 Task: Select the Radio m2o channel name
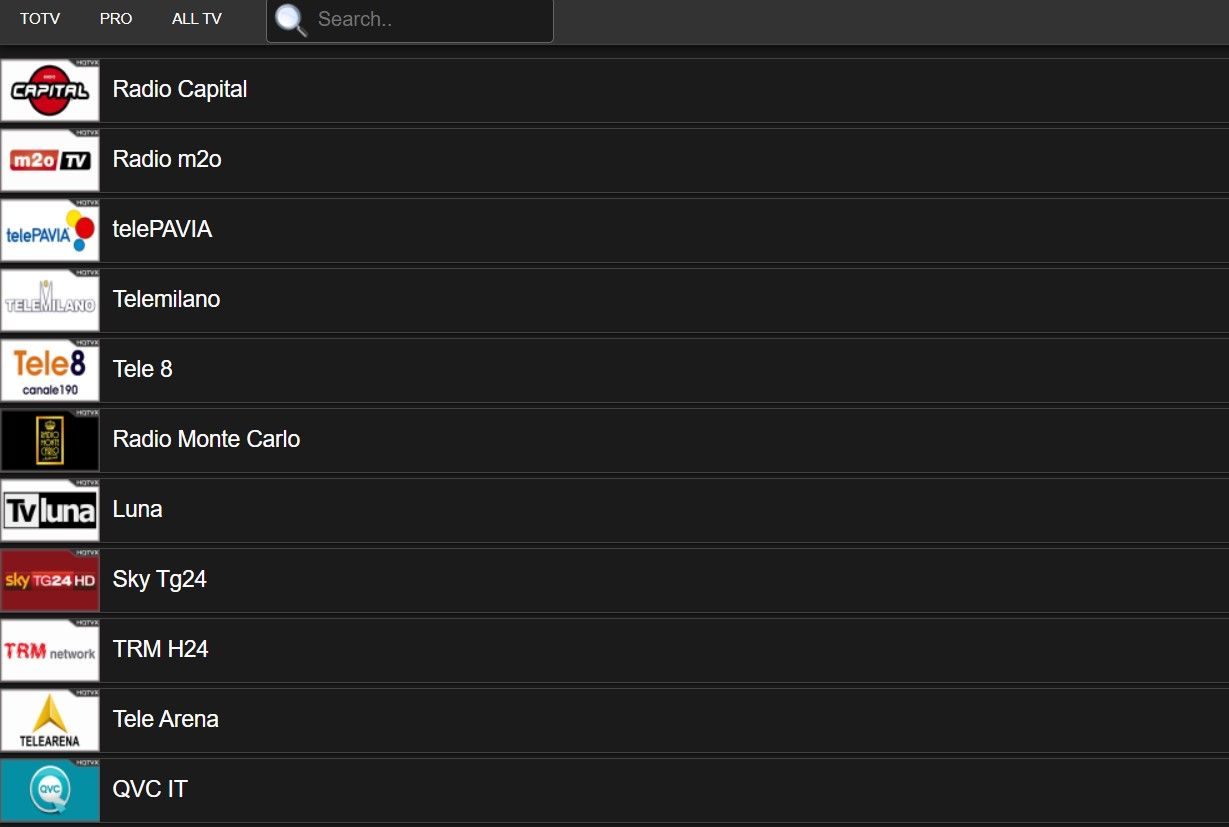pos(167,159)
